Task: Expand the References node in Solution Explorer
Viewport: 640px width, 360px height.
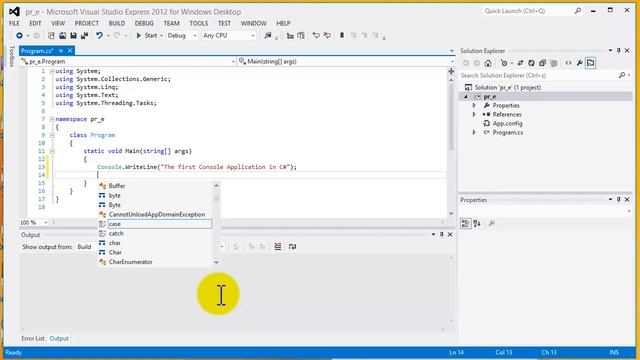Action: 474,115
